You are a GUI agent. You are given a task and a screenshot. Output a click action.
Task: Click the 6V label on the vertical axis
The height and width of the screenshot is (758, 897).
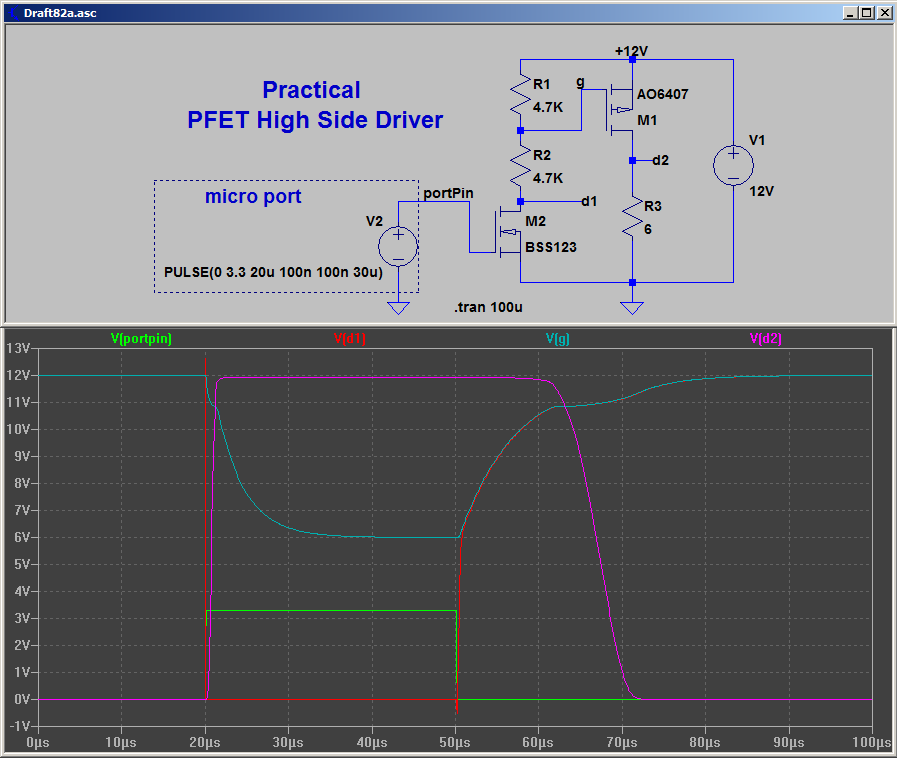(x=22, y=537)
